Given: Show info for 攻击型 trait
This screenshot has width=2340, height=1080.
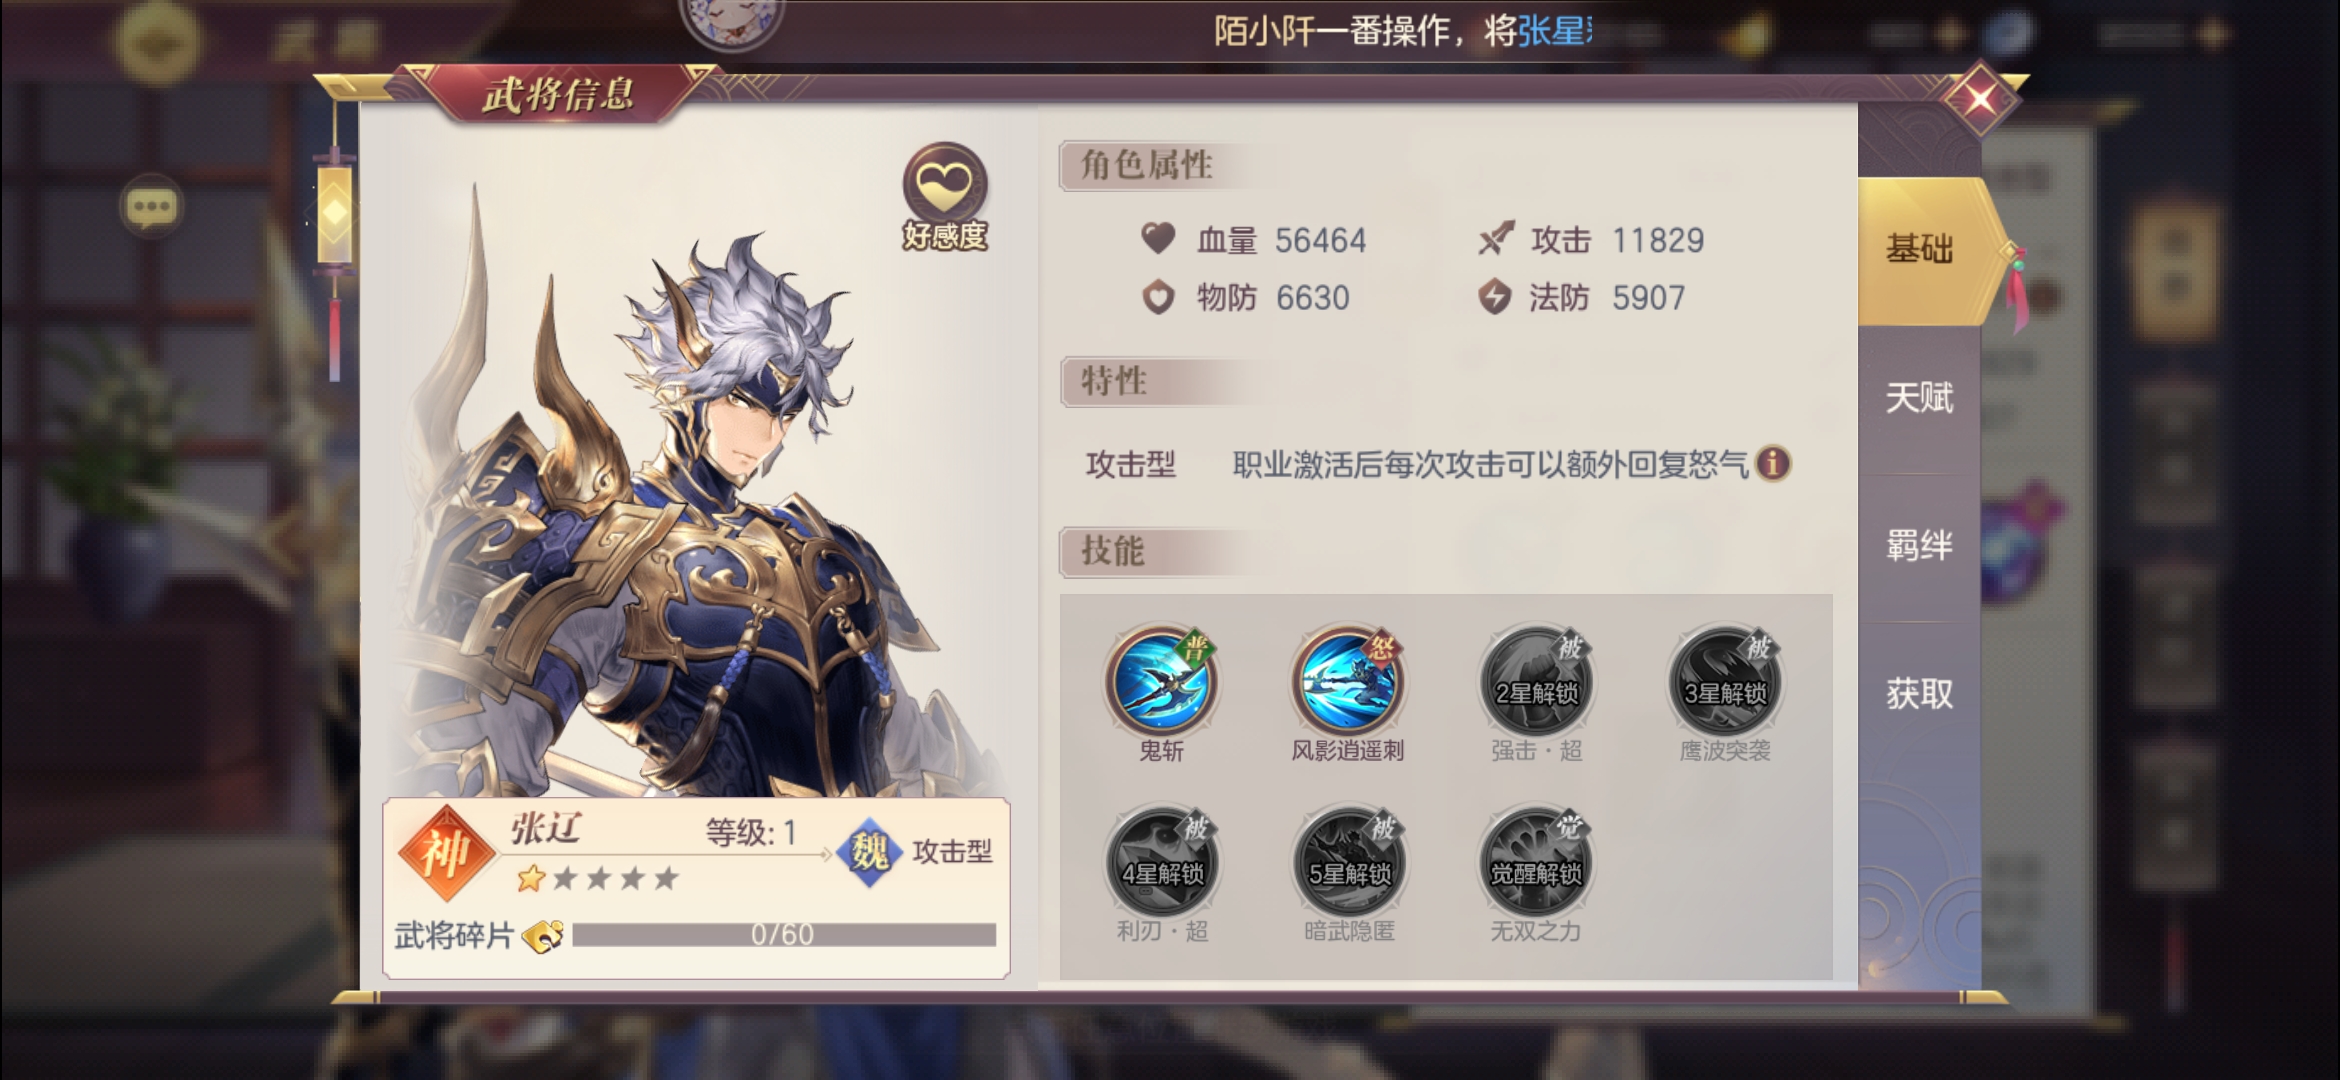Looking at the screenshot, I should tap(1773, 463).
